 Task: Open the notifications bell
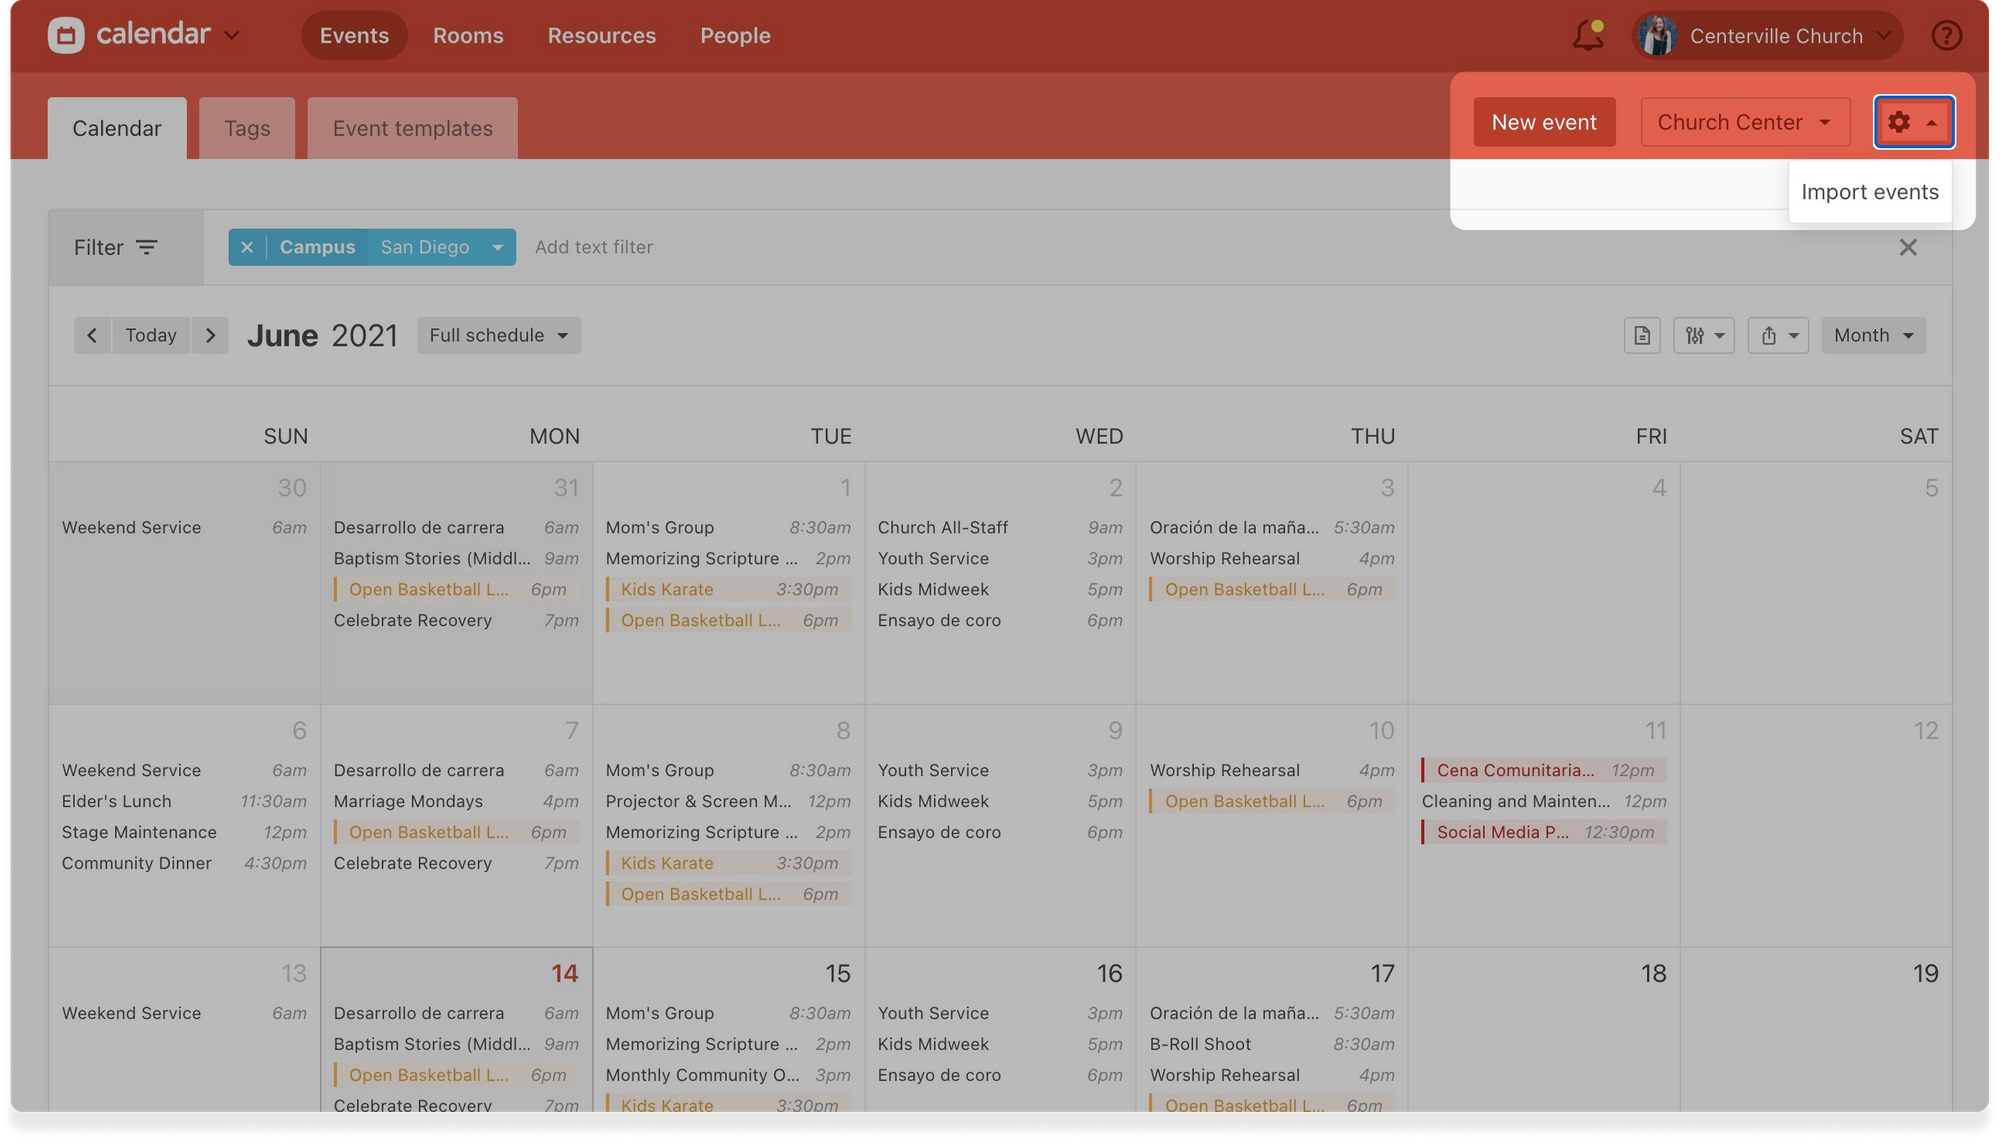click(x=1588, y=35)
